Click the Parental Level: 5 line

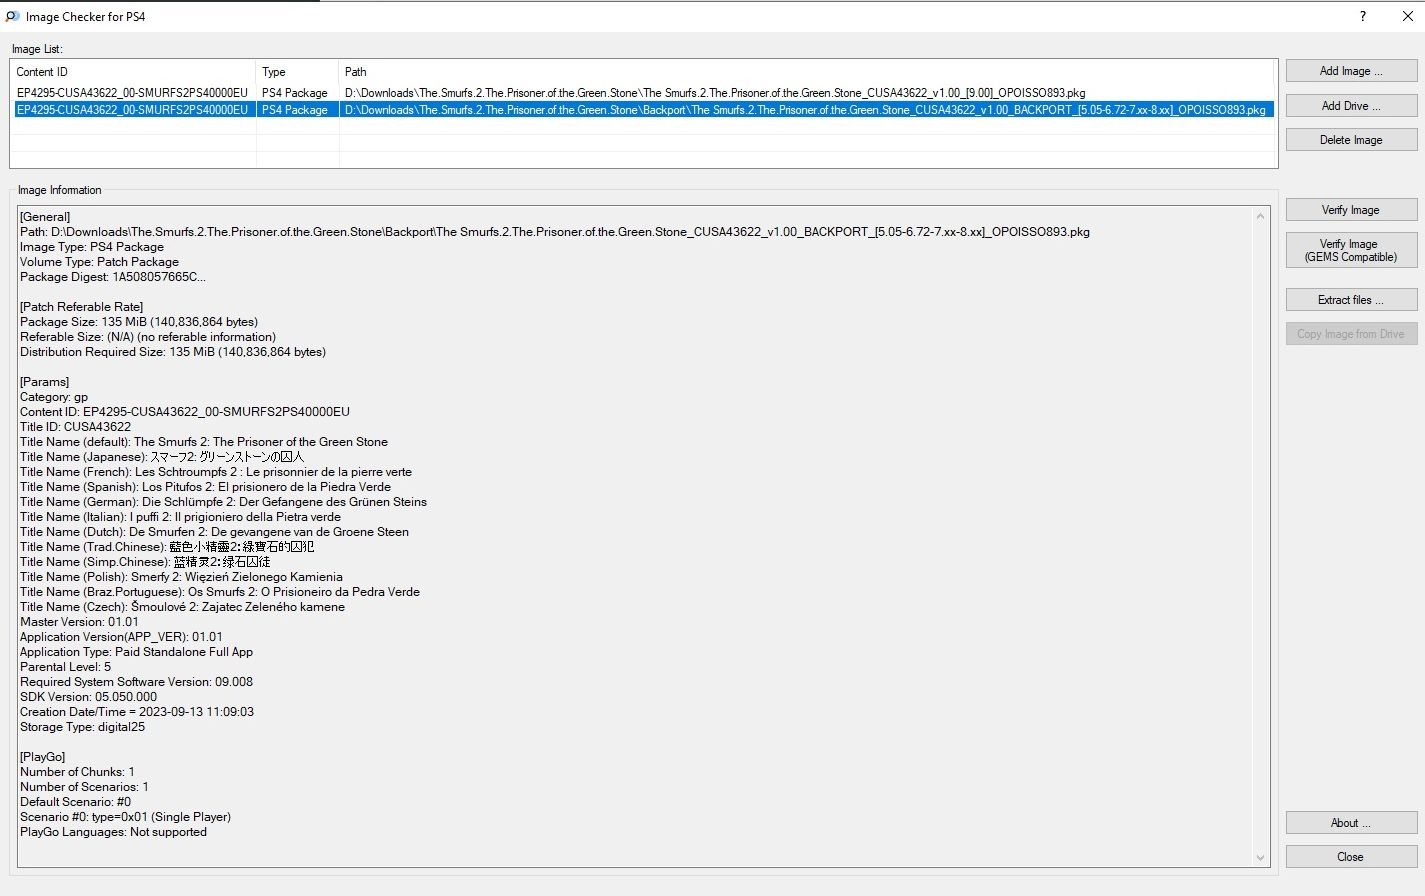coord(65,667)
